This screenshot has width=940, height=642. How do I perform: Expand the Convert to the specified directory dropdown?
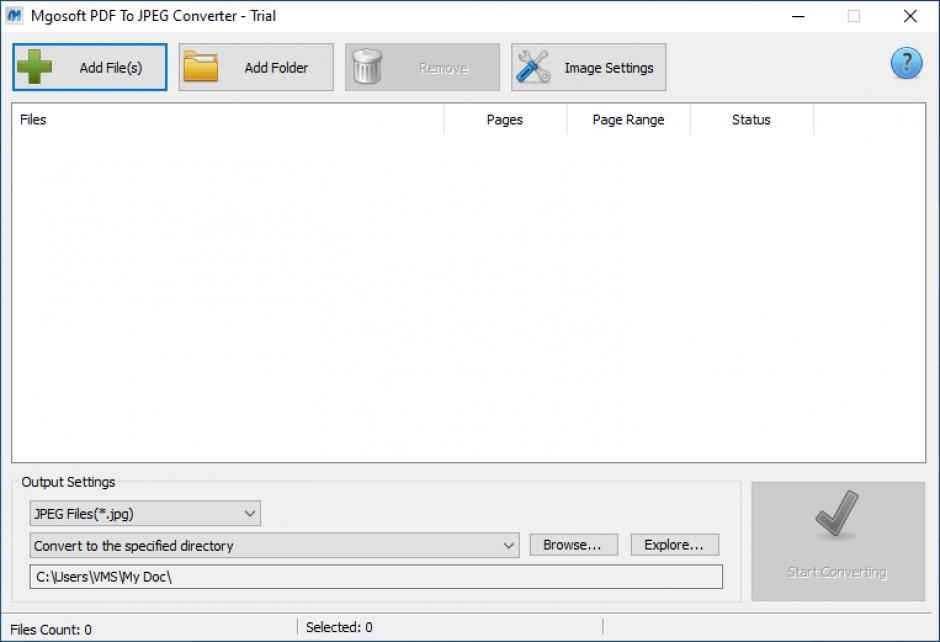274,545
